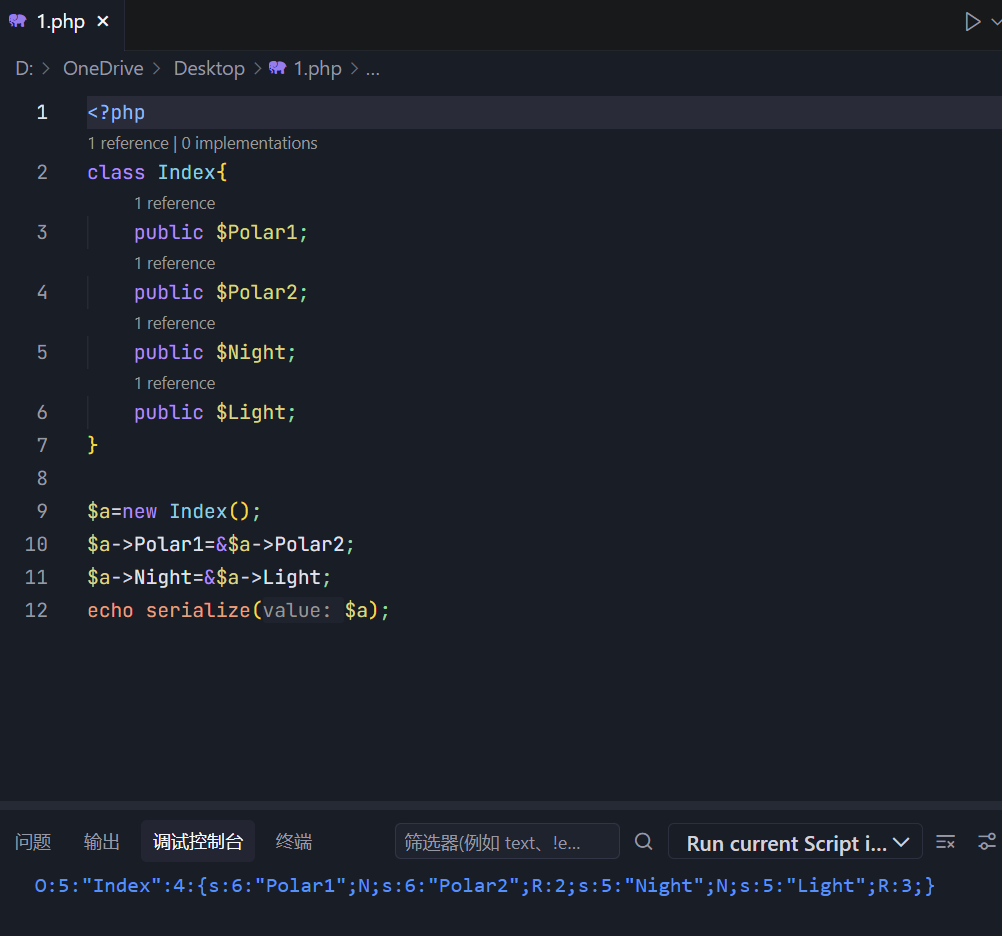Clear the debug console output
Image resolution: width=1002 pixels, height=936 pixels.
tap(945, 842)
